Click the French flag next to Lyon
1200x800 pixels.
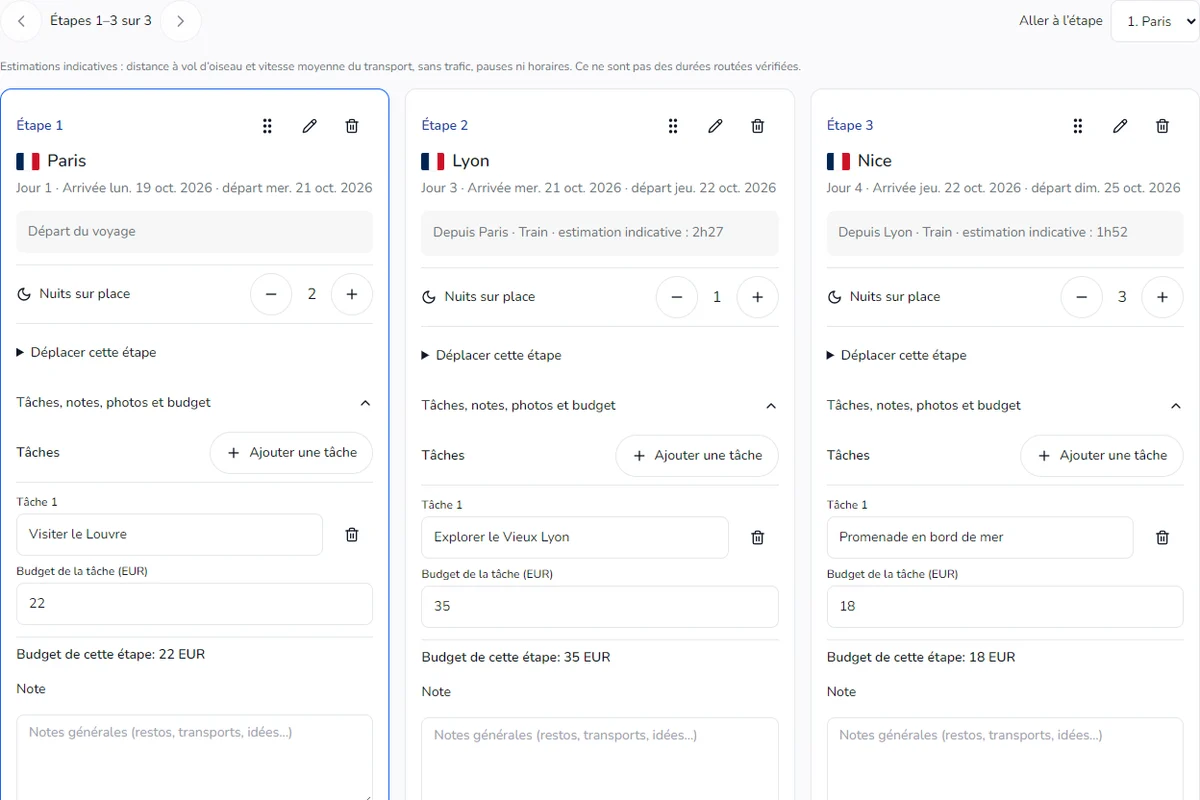click(433, 161)
